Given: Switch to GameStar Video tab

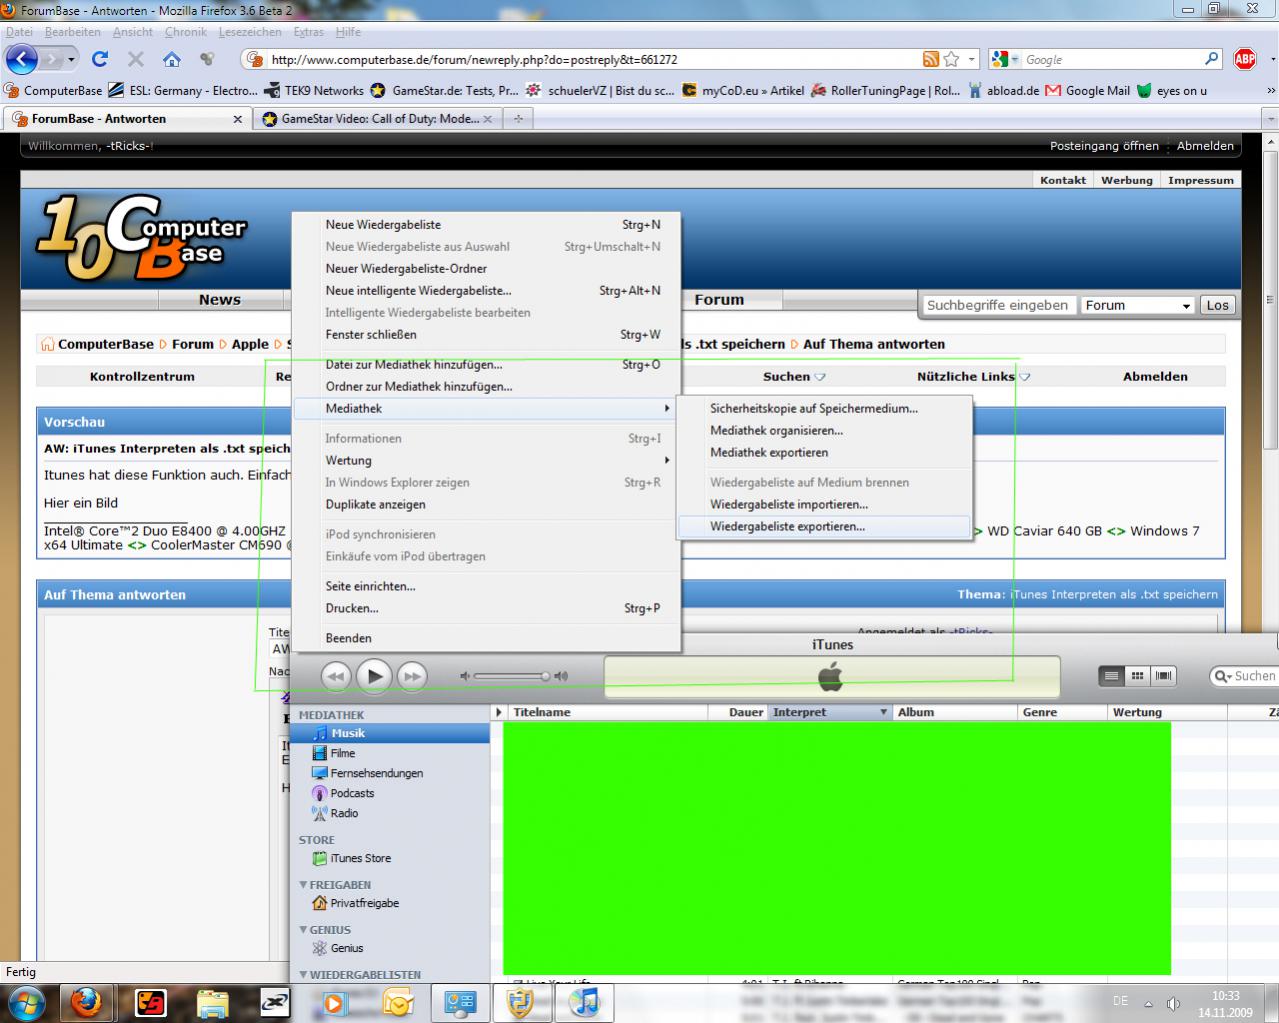Looking at the screenshot, I should pyautogui.click(x=379, y=119).
